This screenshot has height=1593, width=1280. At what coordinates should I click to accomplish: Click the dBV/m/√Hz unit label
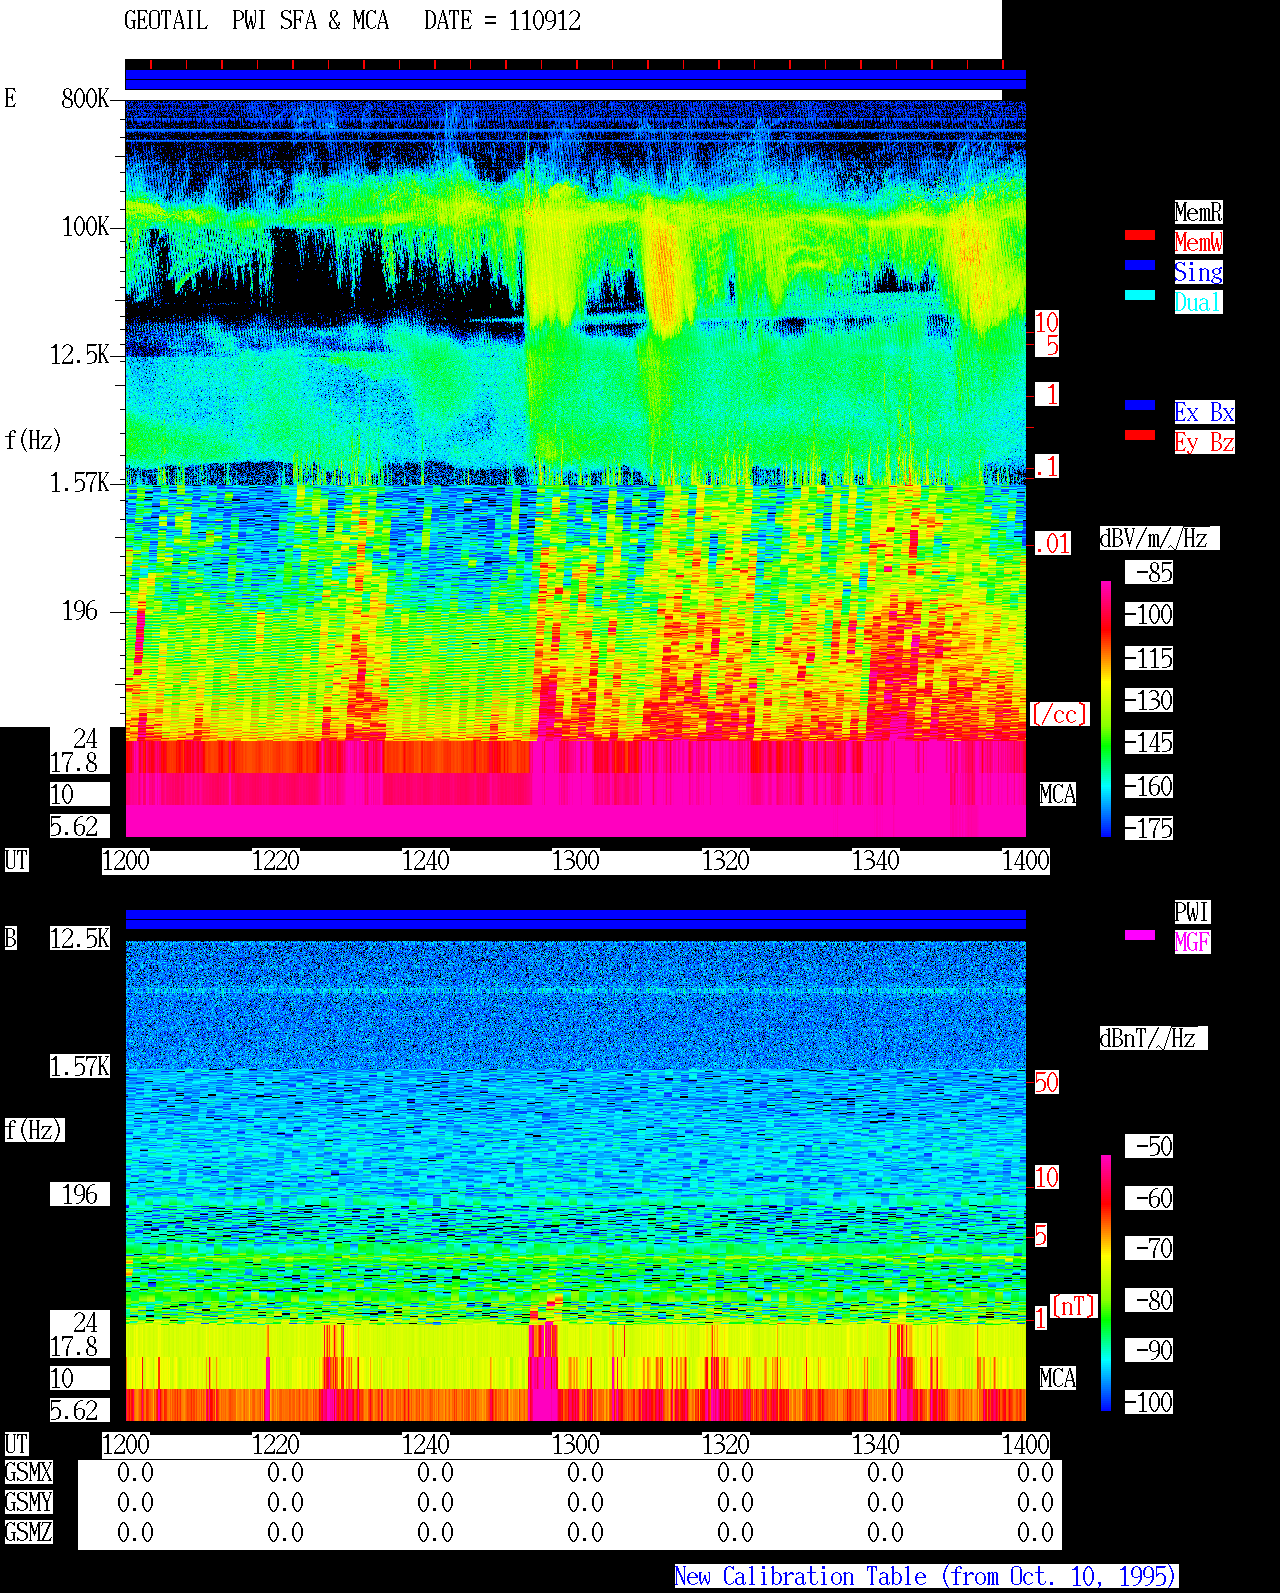coord(1159,538)
